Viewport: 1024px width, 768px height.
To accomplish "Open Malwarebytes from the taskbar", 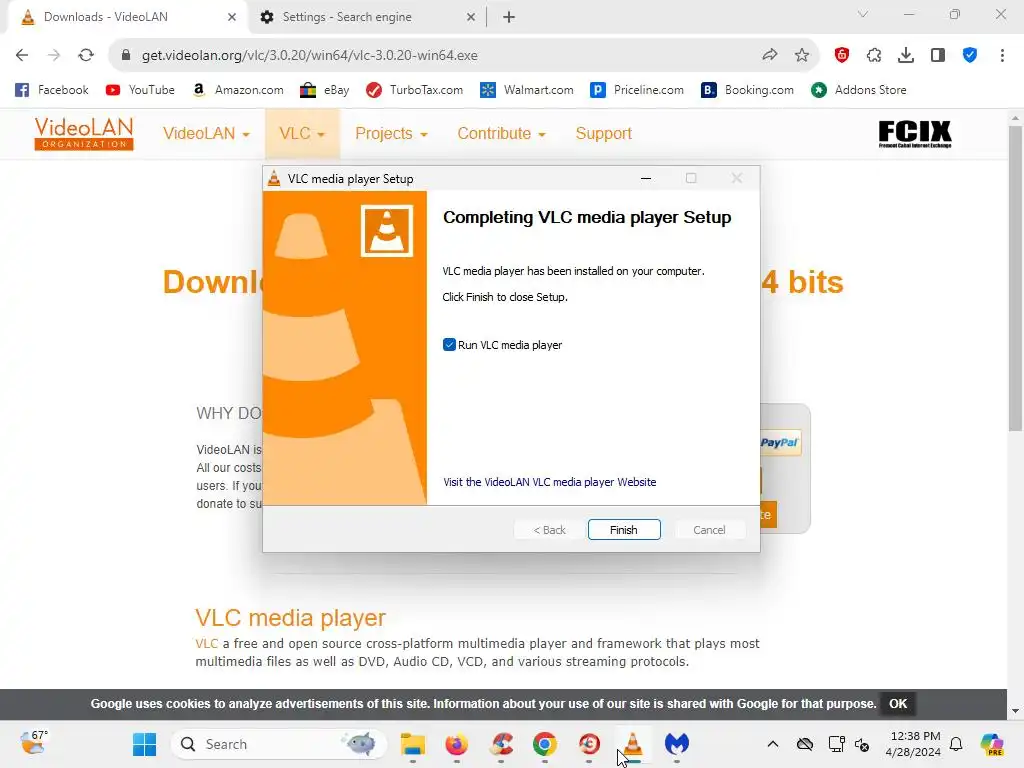I will (x=677, y=744).
